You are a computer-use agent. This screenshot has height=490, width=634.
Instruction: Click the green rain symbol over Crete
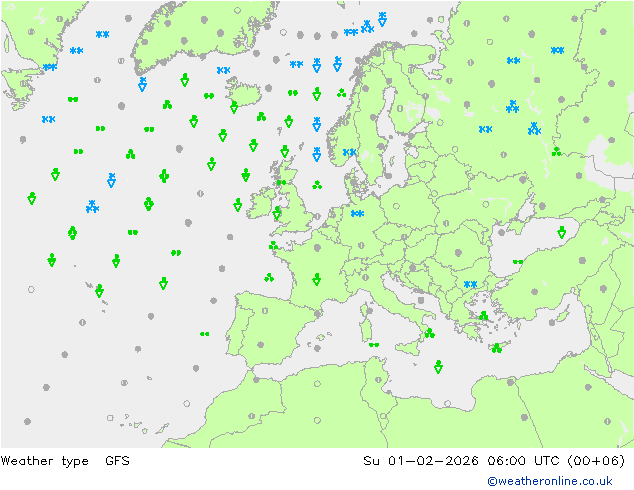click(x=497, y=348)
